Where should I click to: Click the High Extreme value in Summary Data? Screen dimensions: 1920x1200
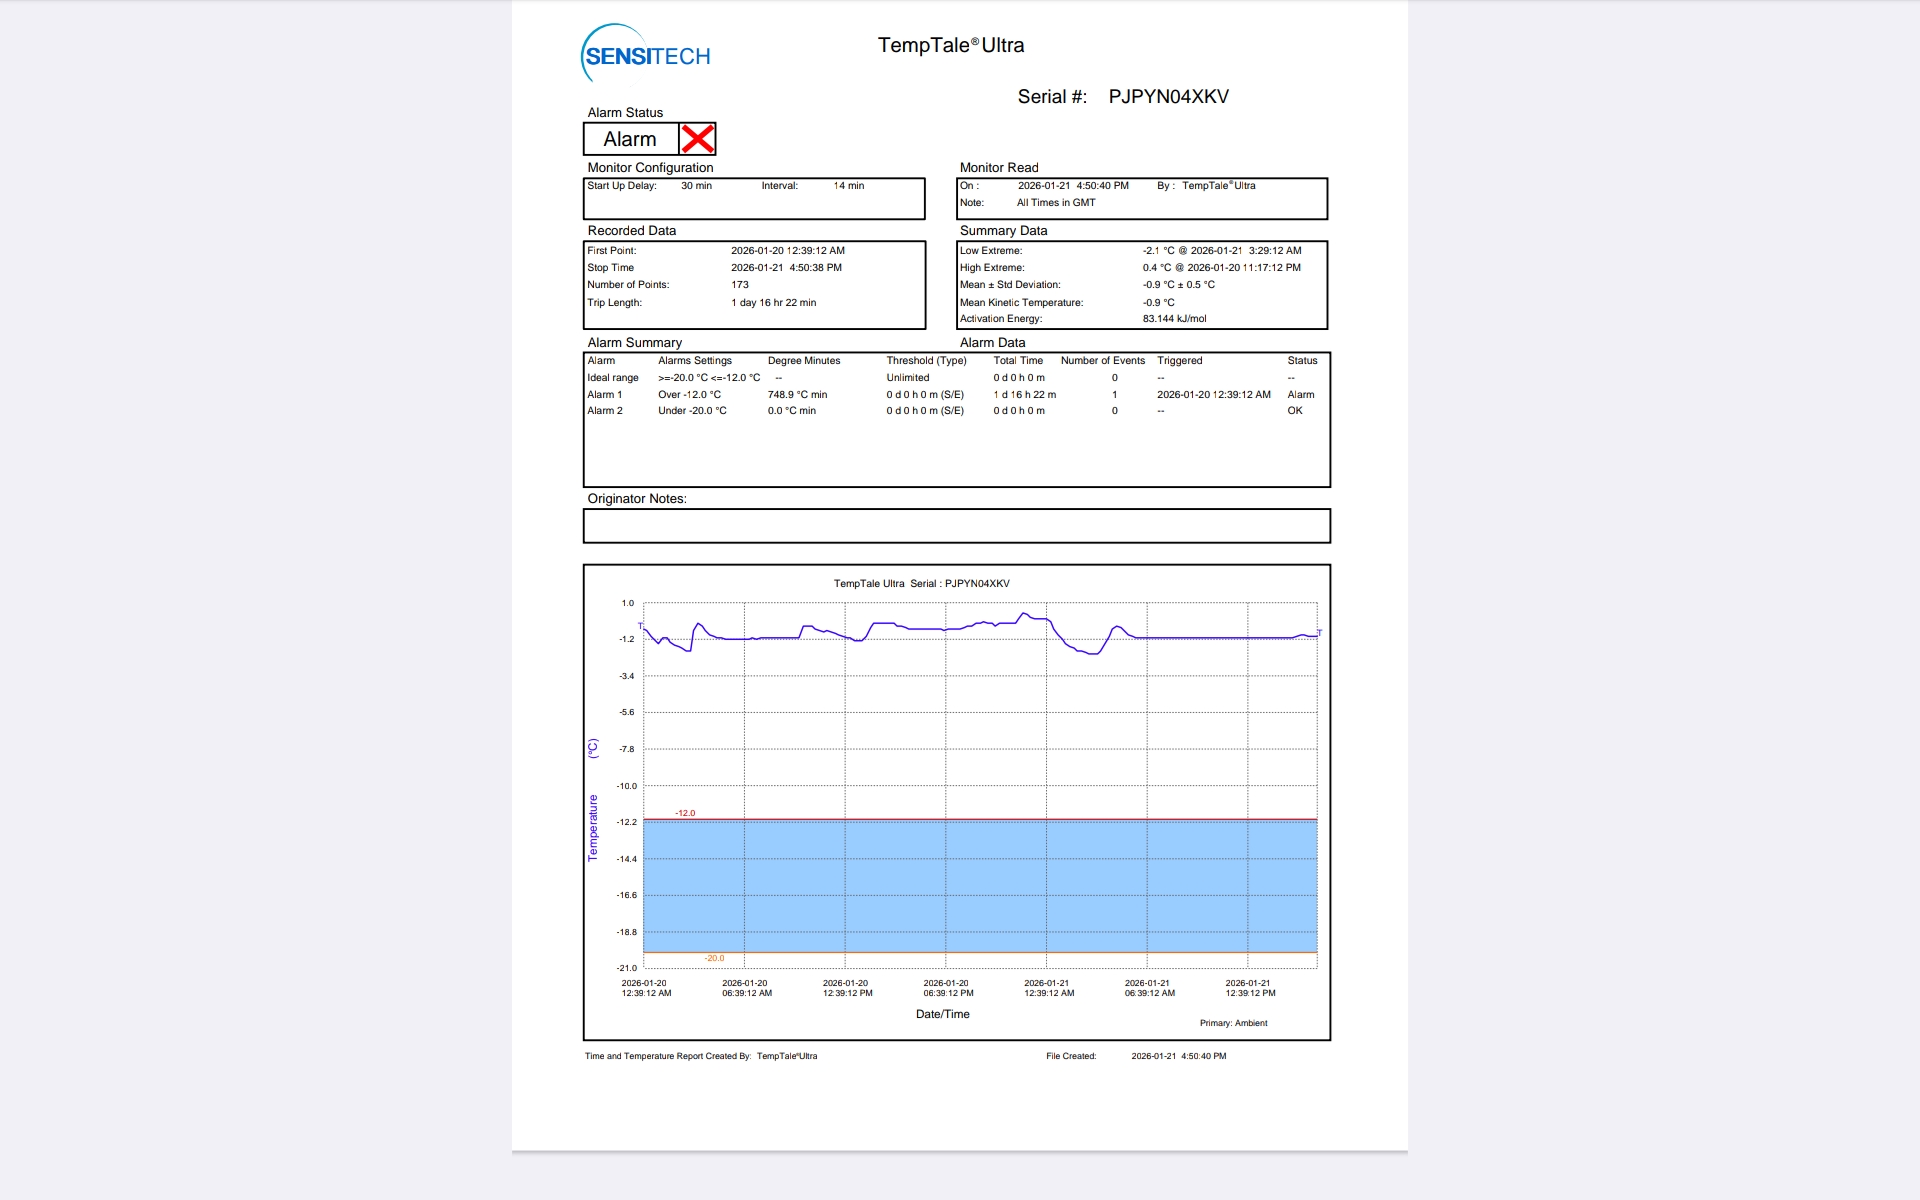pos(1222,268)
